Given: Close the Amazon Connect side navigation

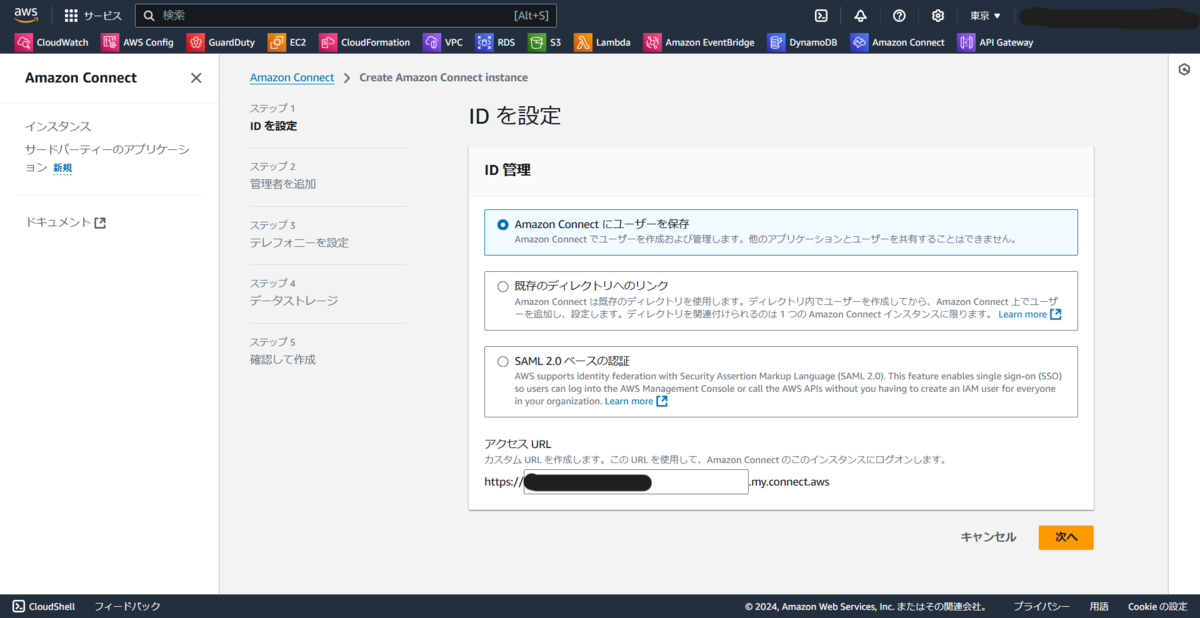Looking at the screenshot, I should [x=196, y=78].
